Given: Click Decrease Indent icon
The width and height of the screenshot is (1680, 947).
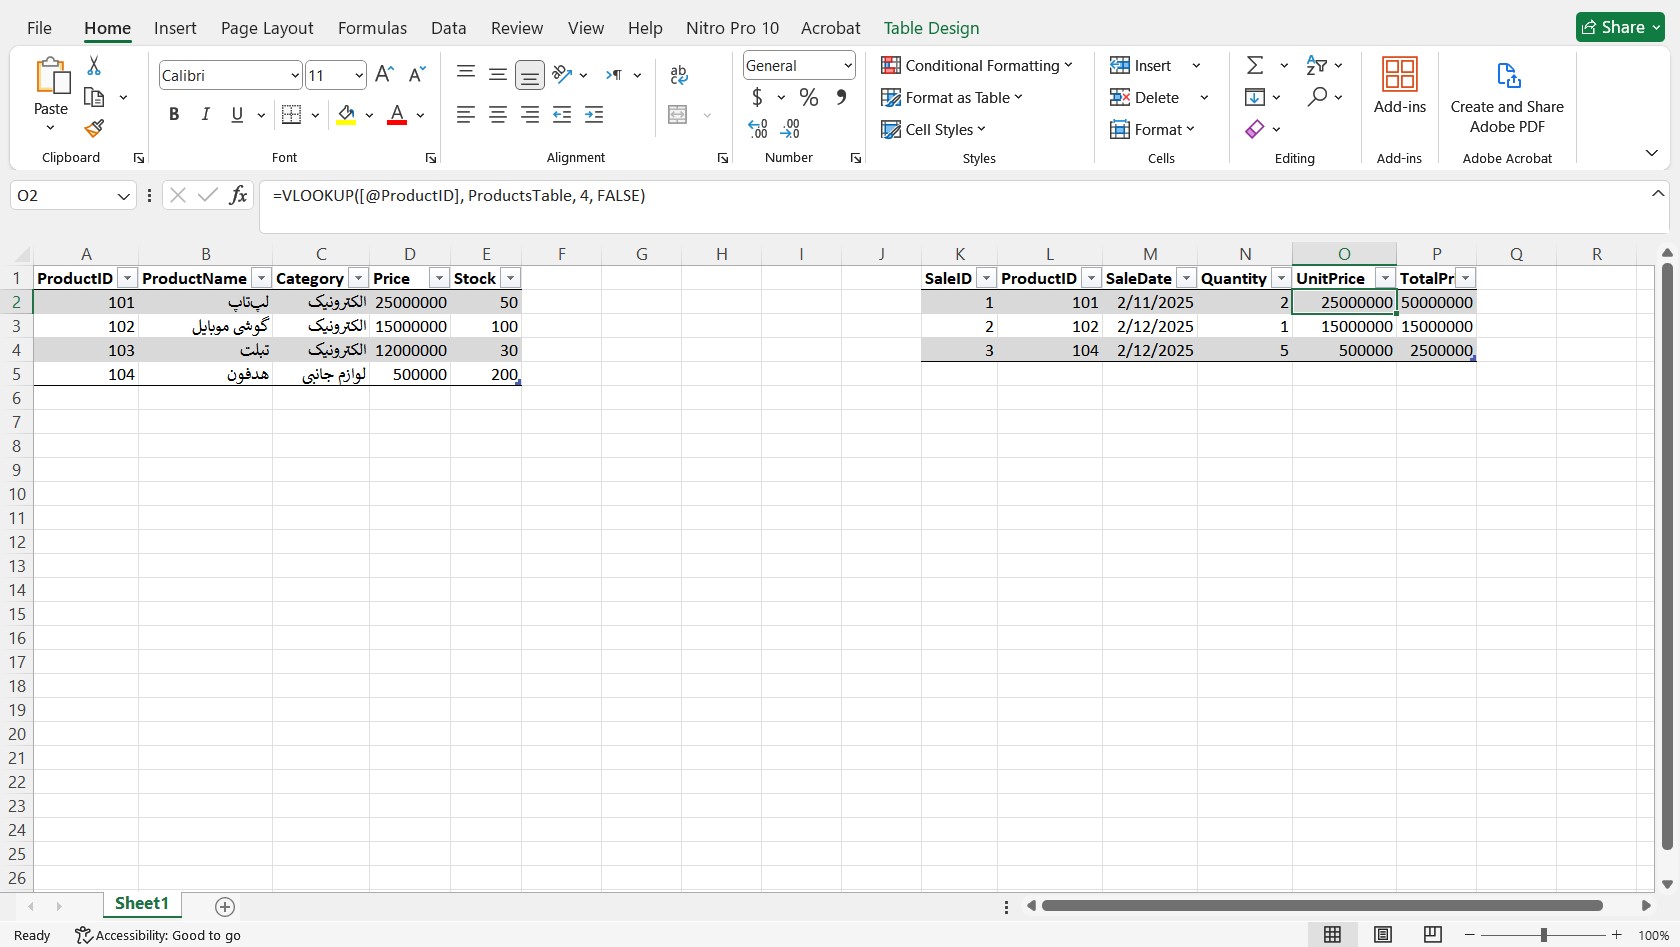Looking at the screenshot, I should click(x=562, y=114).
